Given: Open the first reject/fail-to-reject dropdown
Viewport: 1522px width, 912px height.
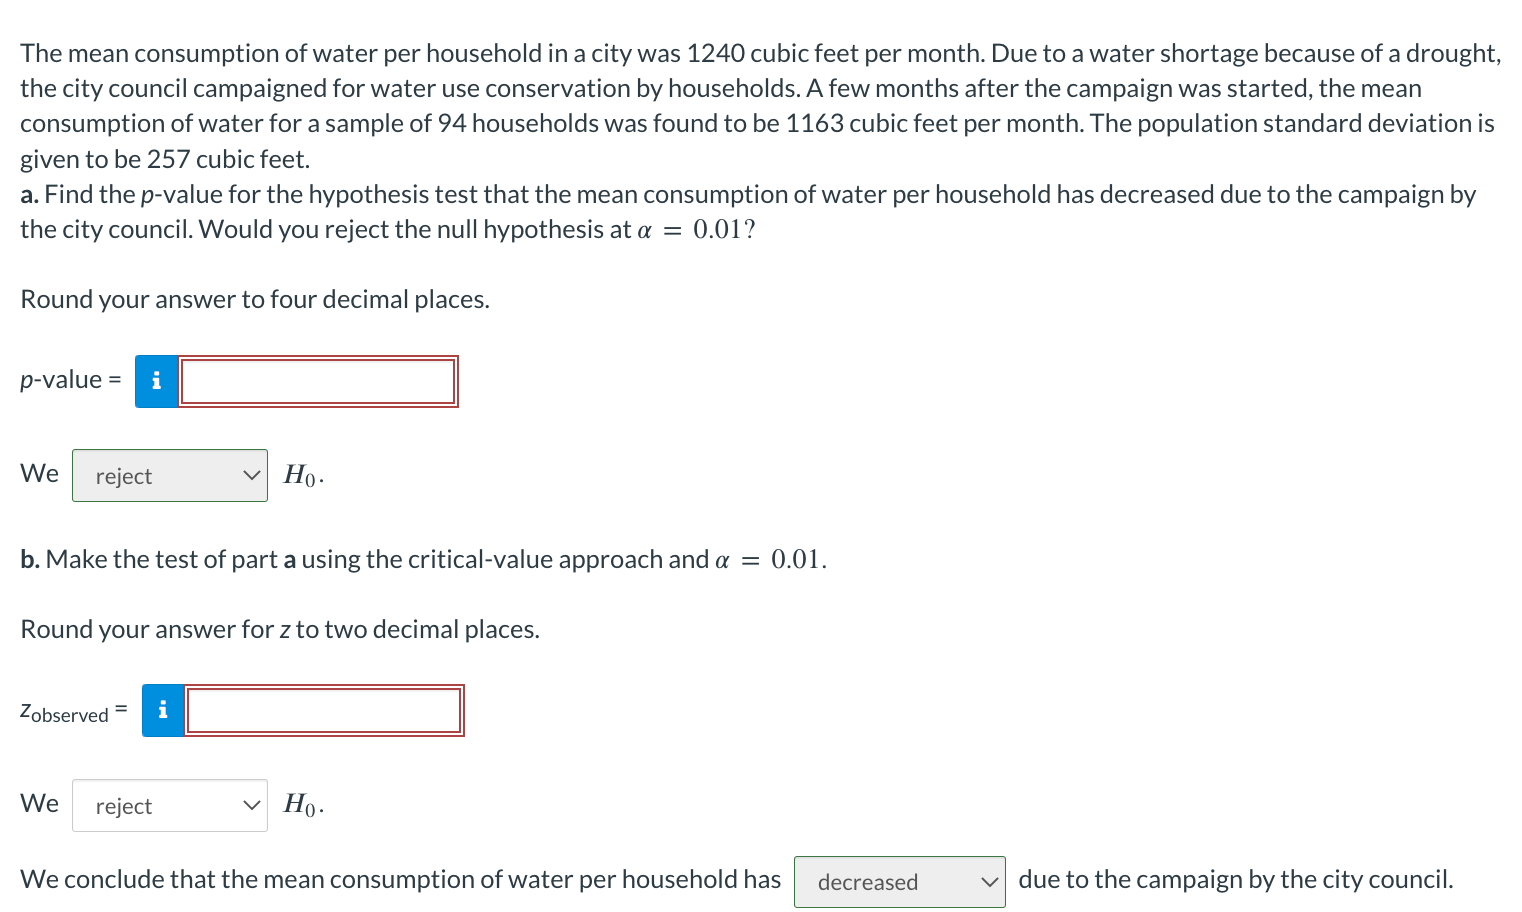Looking at the screenshot, I should click(169, 475).
